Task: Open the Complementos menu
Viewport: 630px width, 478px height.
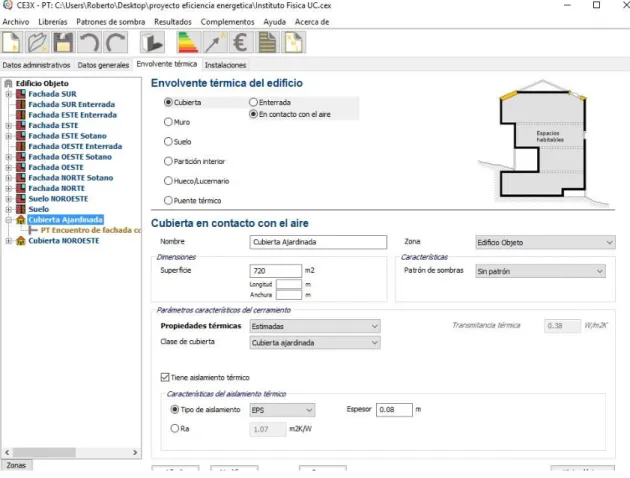Action: pos(227,22)
